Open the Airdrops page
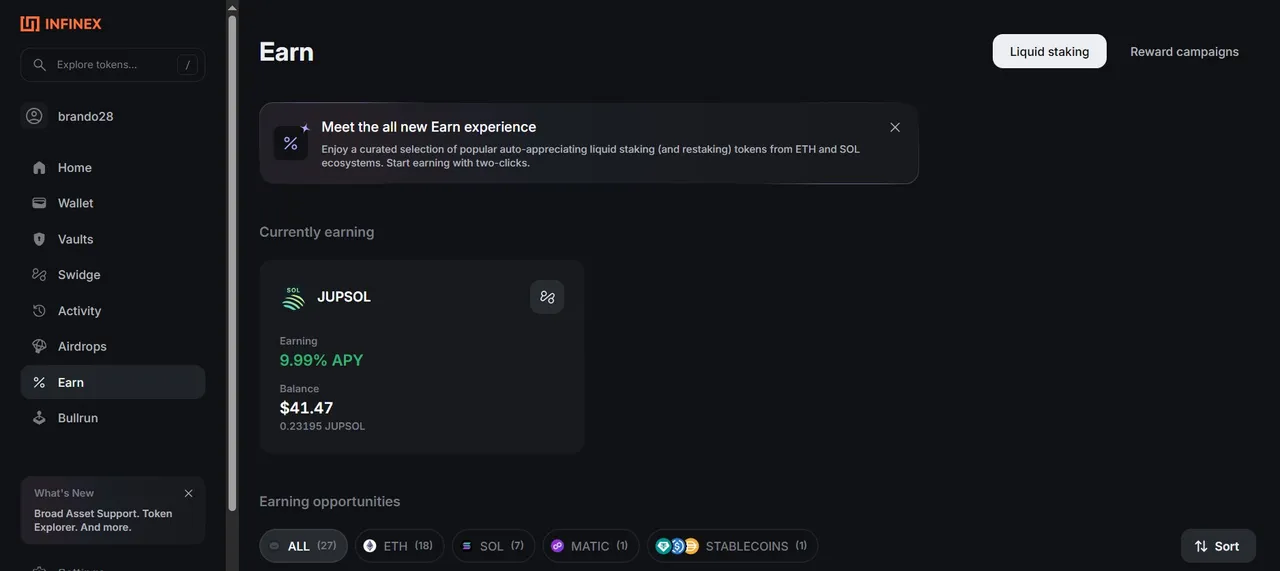Screen dimensions: 1280x571 tap(113, 346)
